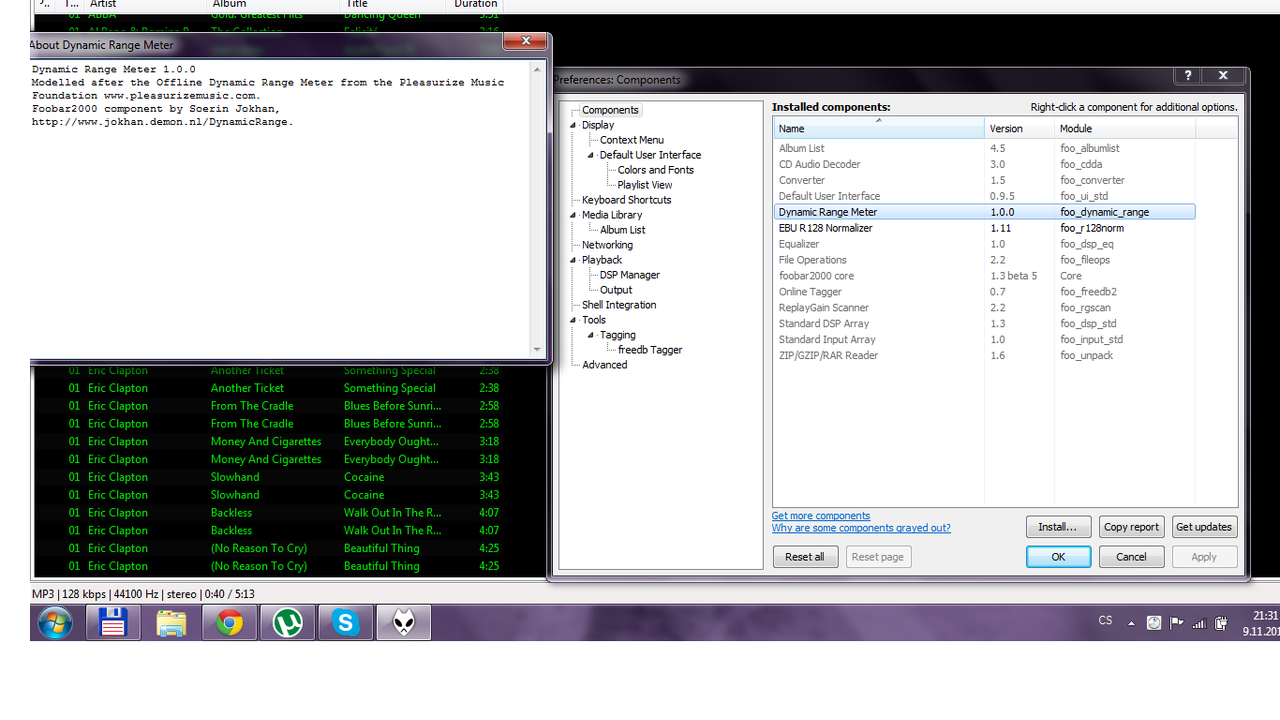Collapse the Tagging tree node
This screenshot has width=1280, height=720.
tap(591, 335)
